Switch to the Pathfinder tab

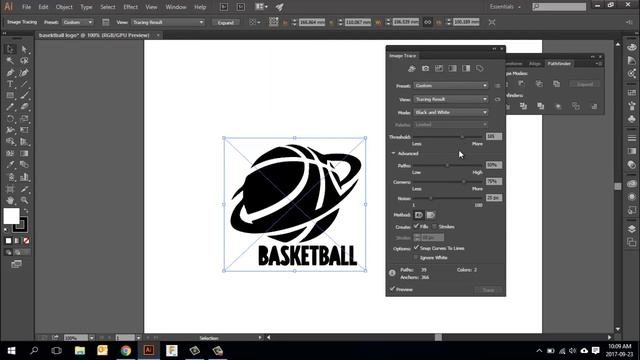click(x=559, y=64)
